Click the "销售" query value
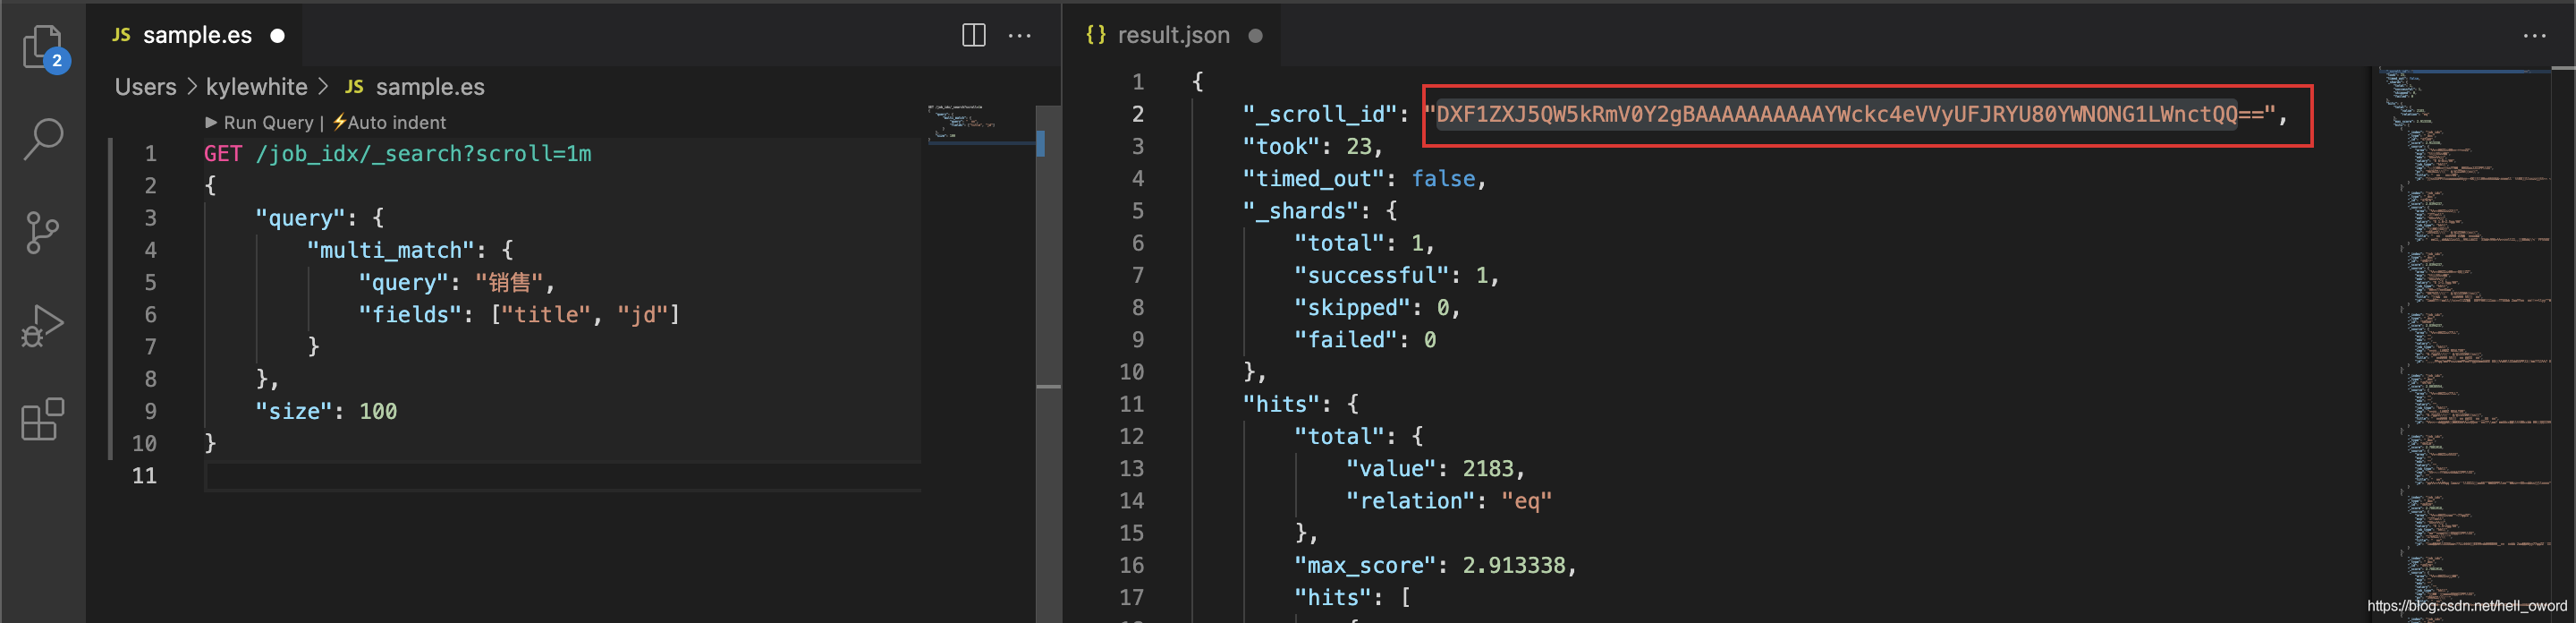This screenshot has width=2576, height=623. point(508,282)
